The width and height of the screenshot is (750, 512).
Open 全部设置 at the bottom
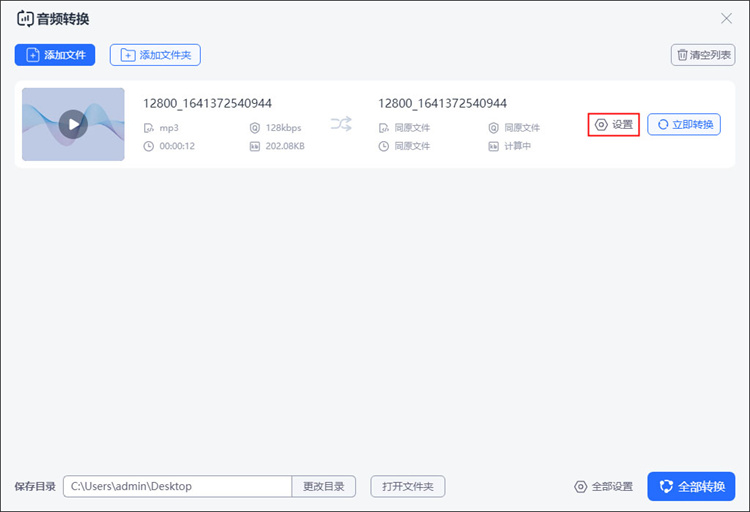[x=604, y=487]
